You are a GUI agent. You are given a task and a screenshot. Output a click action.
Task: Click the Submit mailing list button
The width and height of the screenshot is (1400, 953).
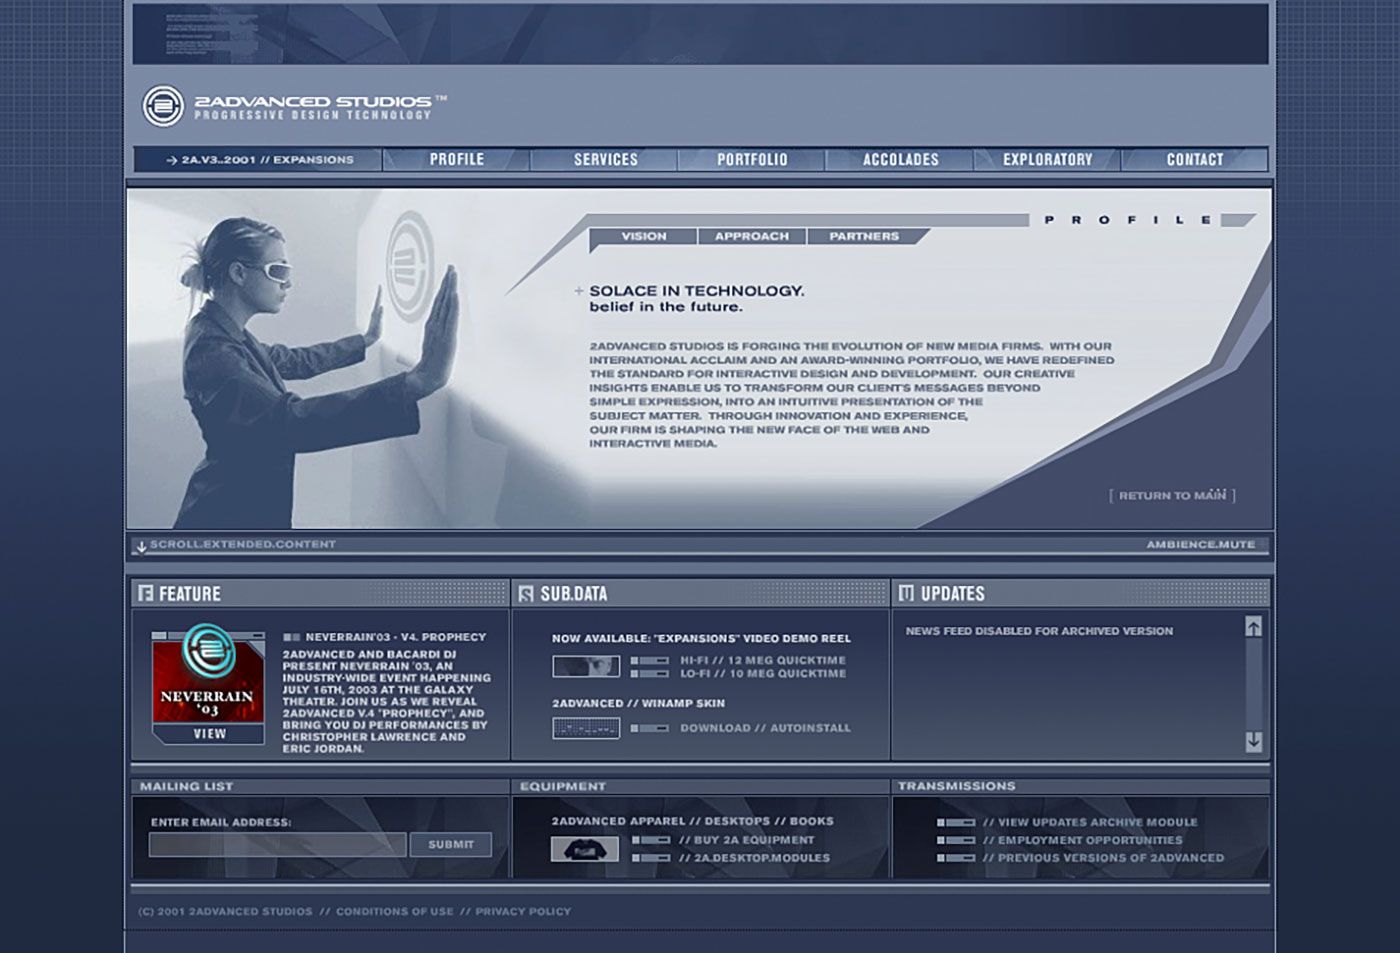pyautogui.click(x=451, y=844)
